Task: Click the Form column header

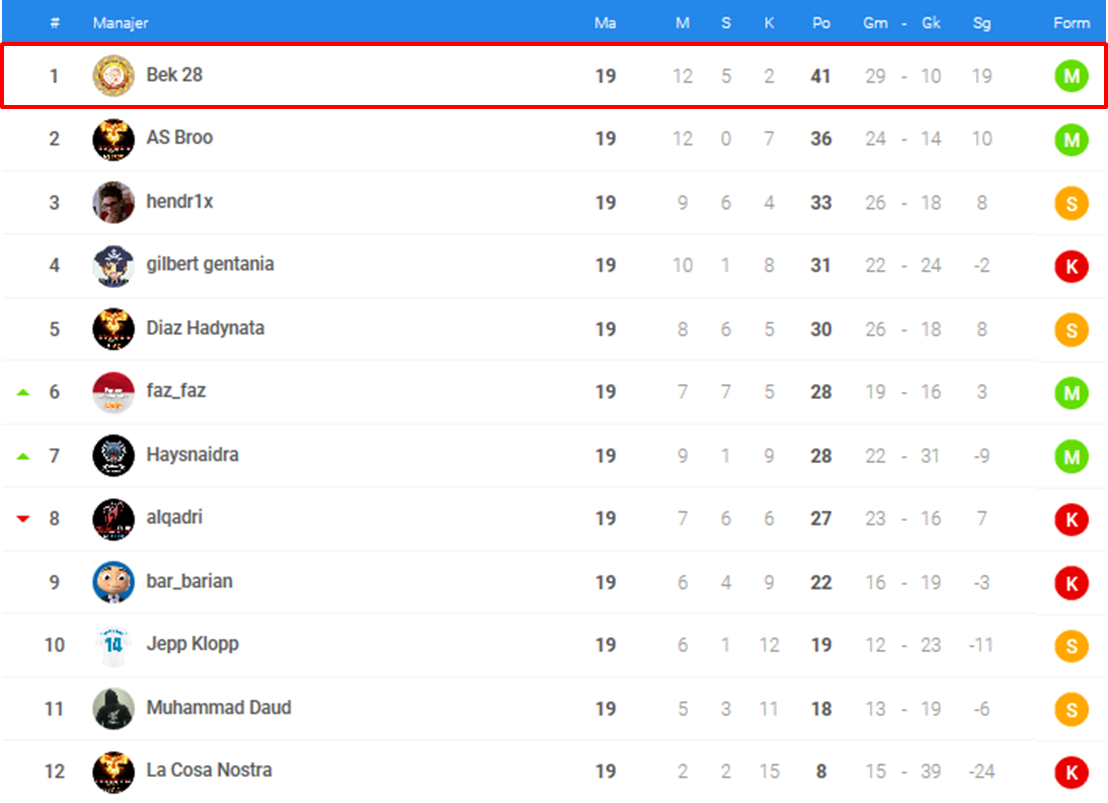Action: click(x=1071, y=23)
